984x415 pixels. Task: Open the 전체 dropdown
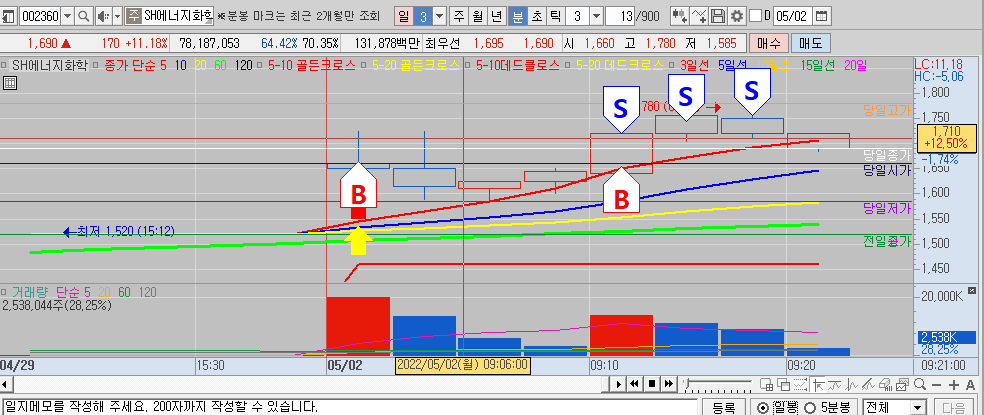[917, 407]
